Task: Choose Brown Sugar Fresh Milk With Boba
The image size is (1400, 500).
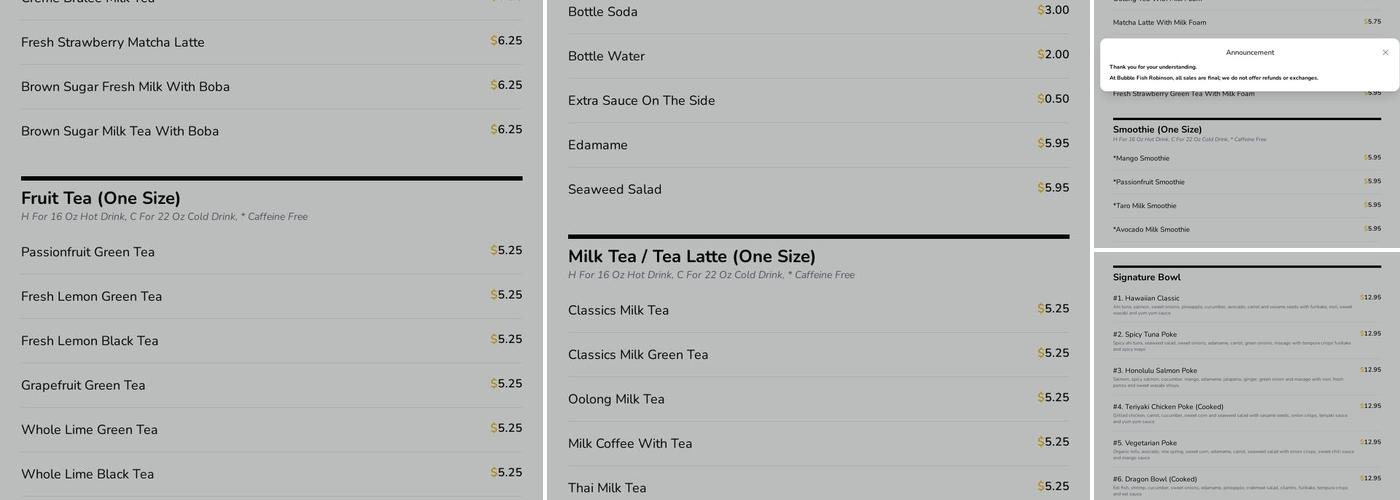Action: point(125,87)
